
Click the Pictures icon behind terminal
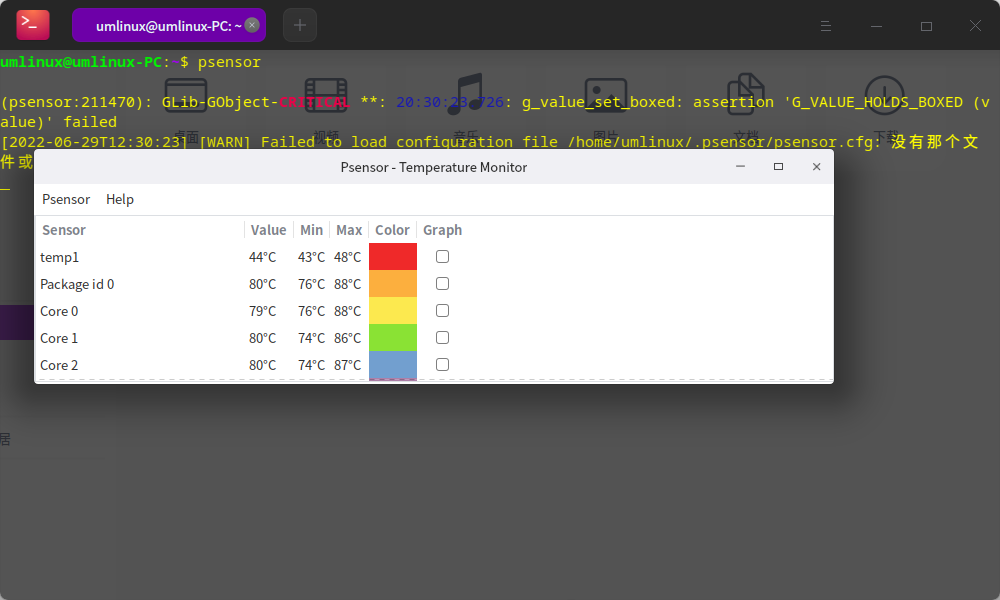[x=606, y=96]
